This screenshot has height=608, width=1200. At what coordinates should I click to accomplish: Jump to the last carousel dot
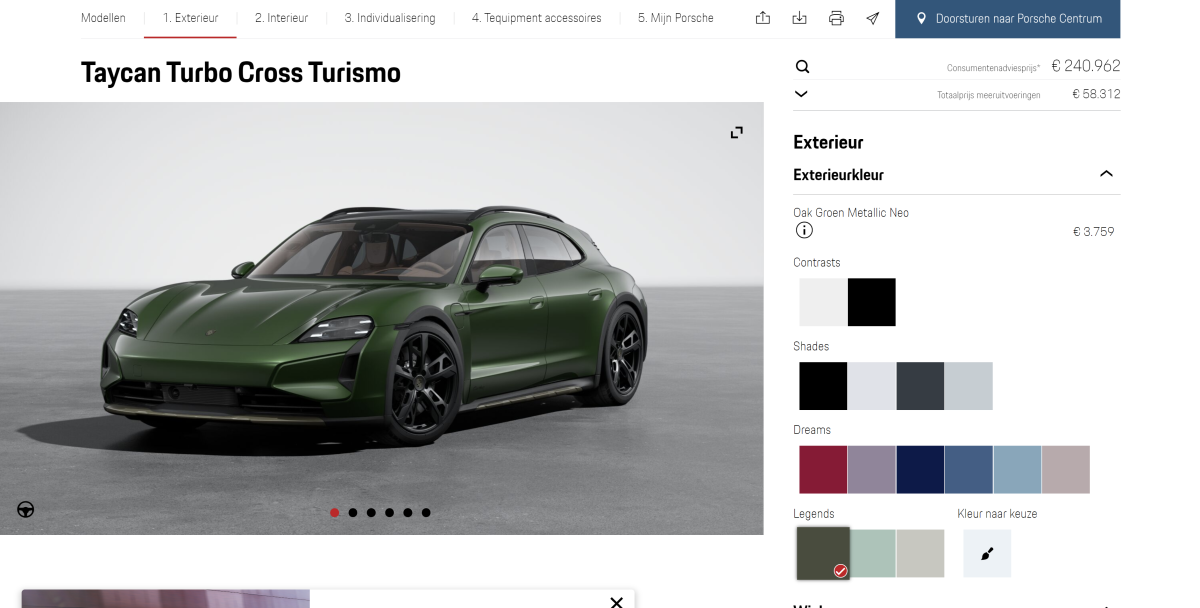426,513
